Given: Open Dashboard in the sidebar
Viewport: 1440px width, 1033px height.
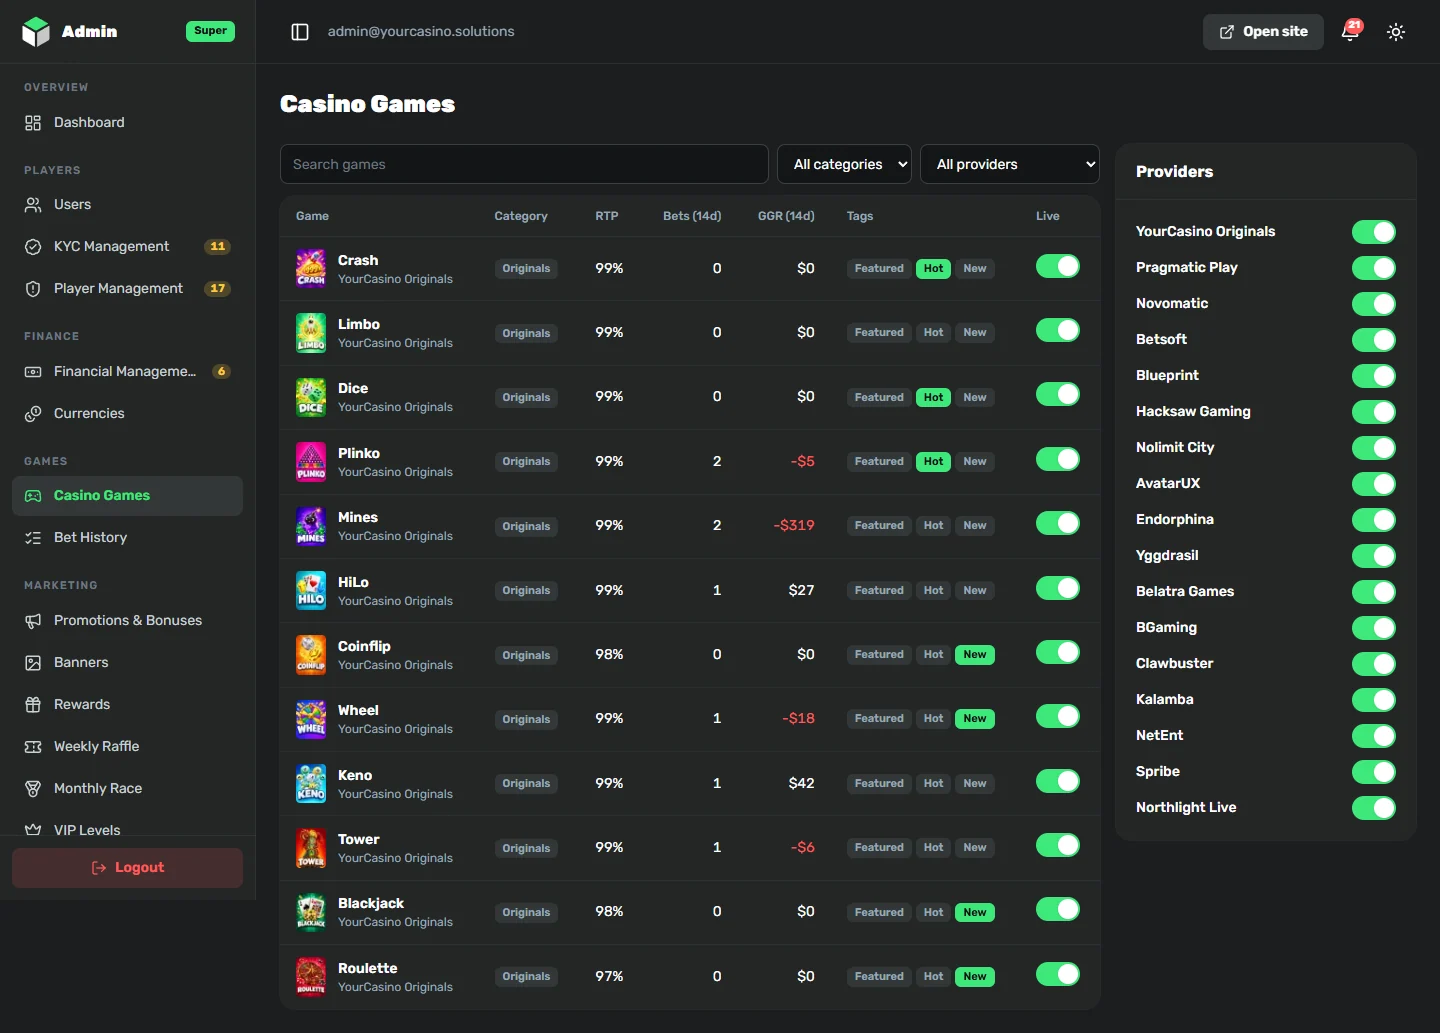Looking at the screenshot, I should pos(127,122).
